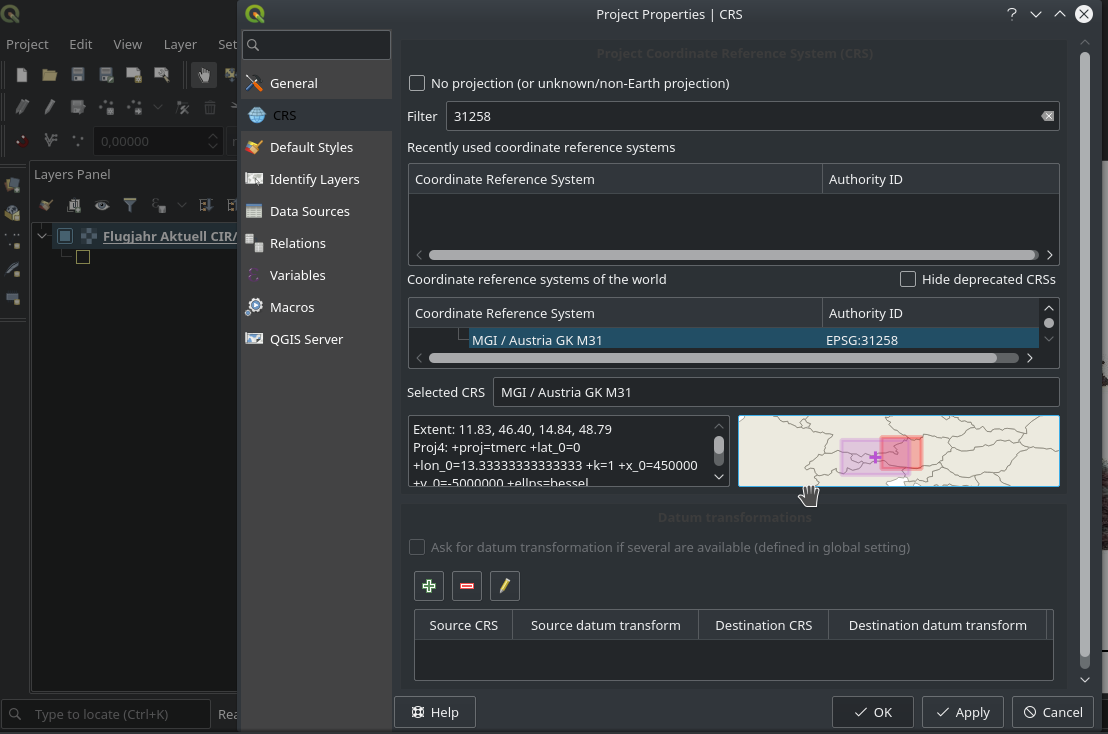Viewport: 1108px width, 734px height.
Task: Click right arrow of recently used CRS scrollbar
Action: click(1049, 255)
